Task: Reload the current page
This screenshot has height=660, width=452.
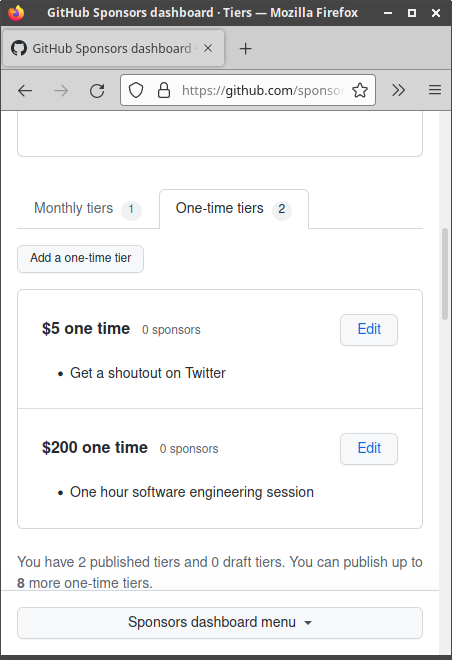Action: click(x=97, y=90)
